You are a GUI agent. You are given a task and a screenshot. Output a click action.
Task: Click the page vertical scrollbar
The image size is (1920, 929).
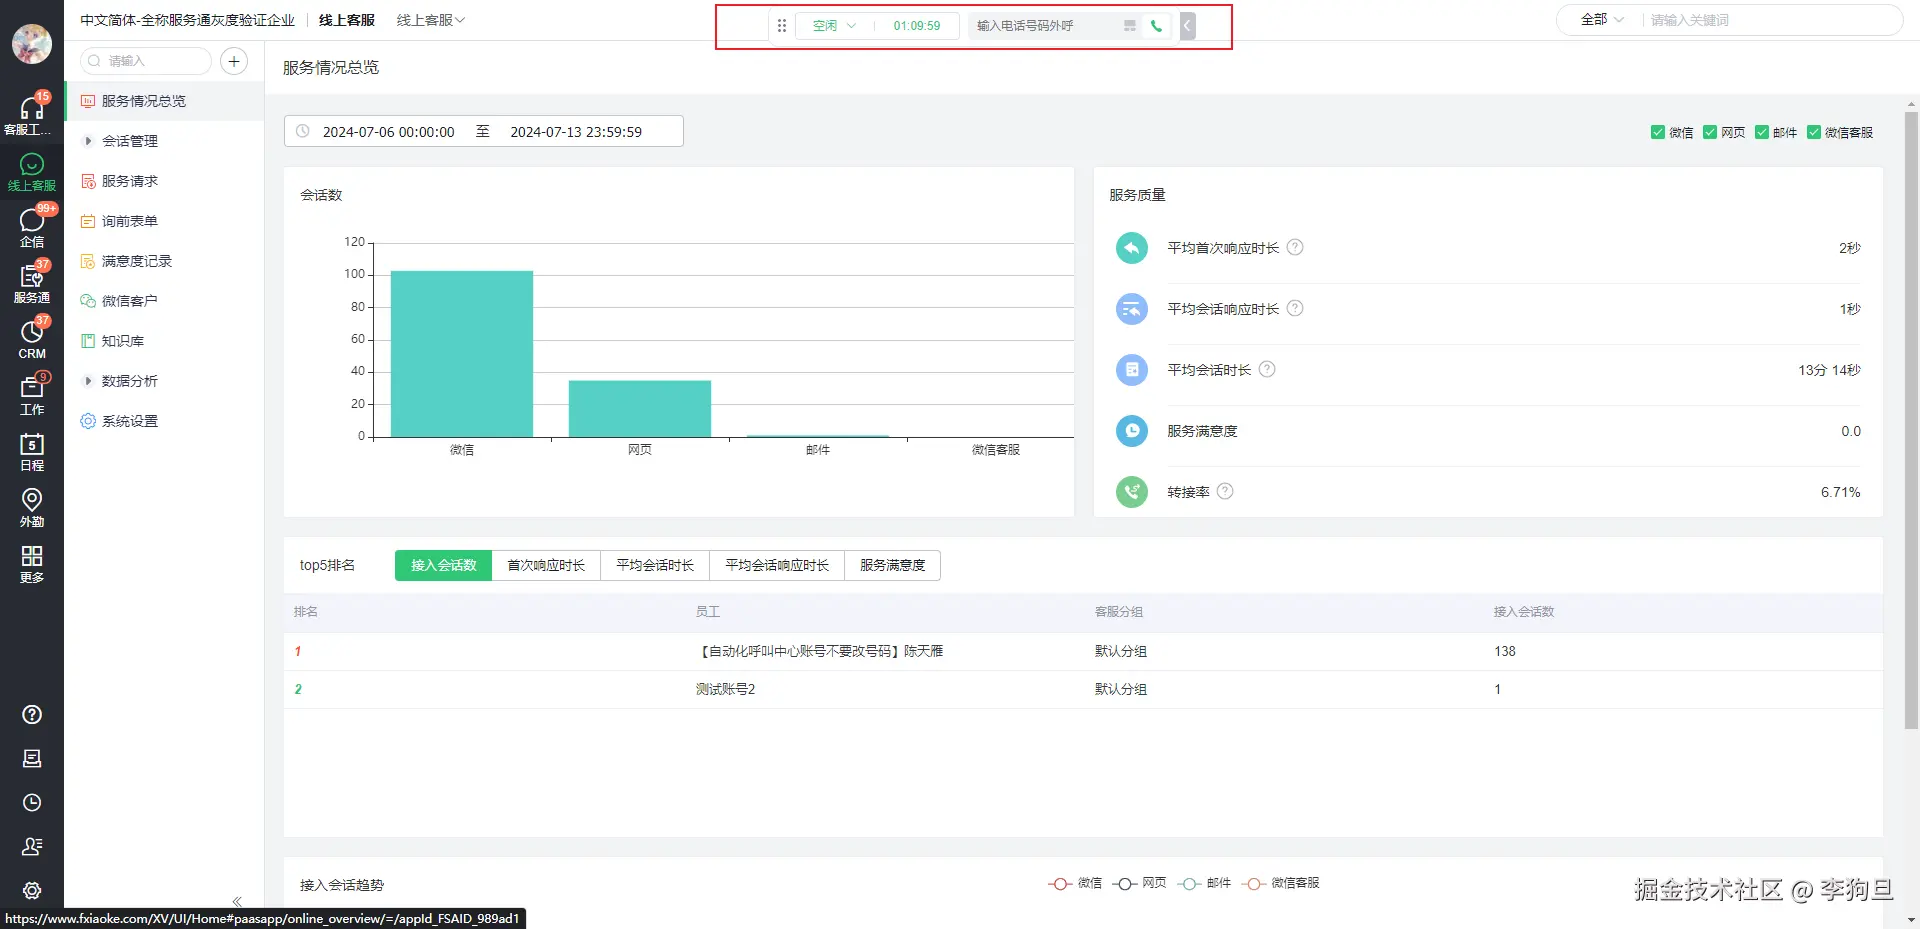point(1911,420)
